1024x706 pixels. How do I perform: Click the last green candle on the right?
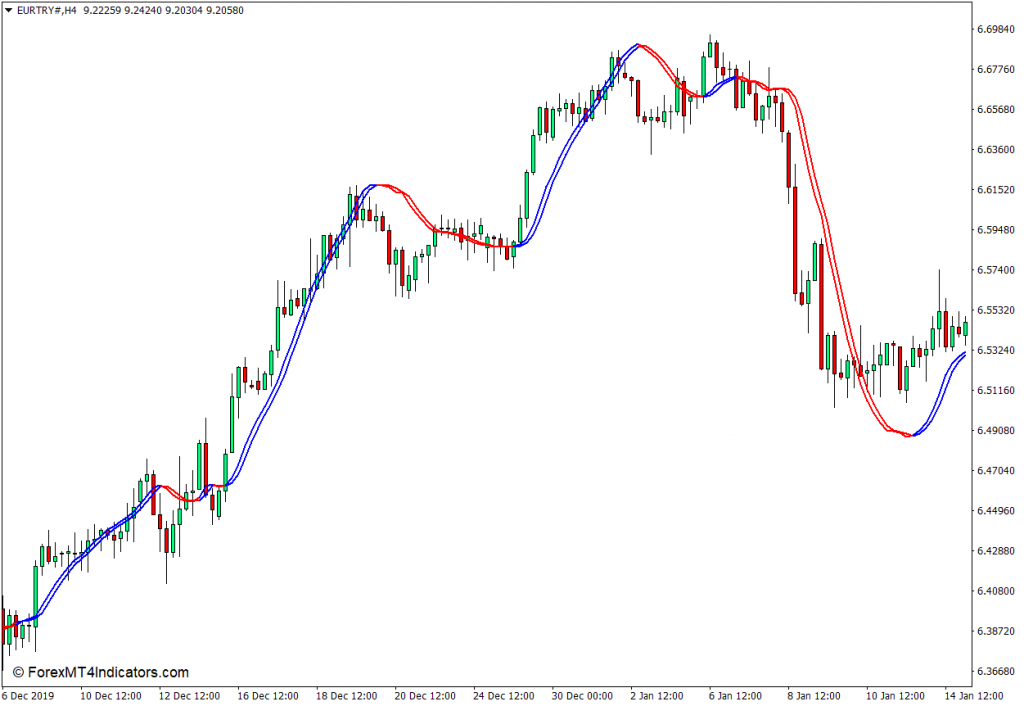[965, 327]
